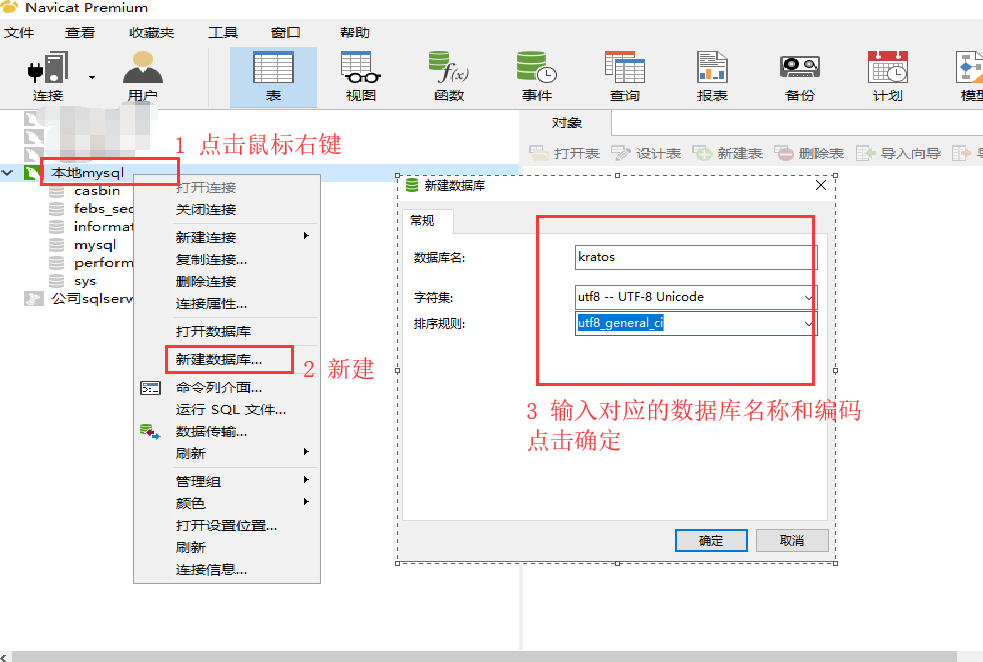This screenshot has width=983, height=662.
Task: Open the Model (模型) toolbar icon
Action: pyautogui.click(x=970, y=77)
